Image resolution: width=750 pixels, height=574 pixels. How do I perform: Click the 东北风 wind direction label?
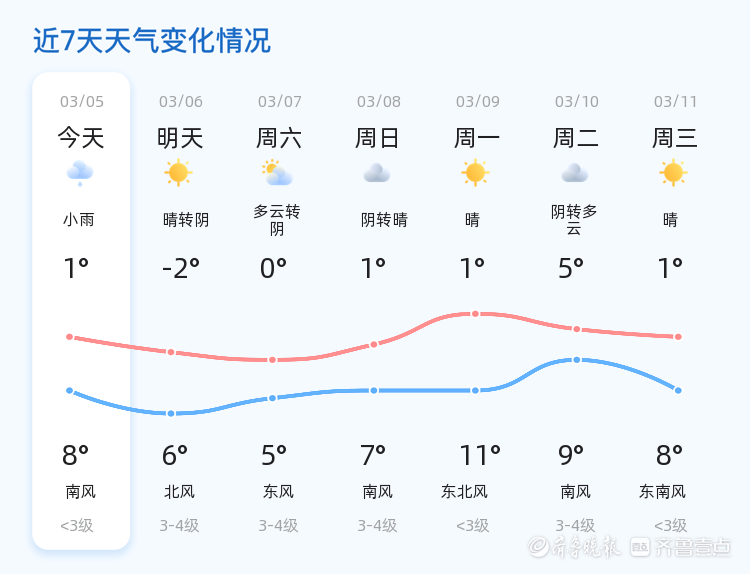(464, 491)
